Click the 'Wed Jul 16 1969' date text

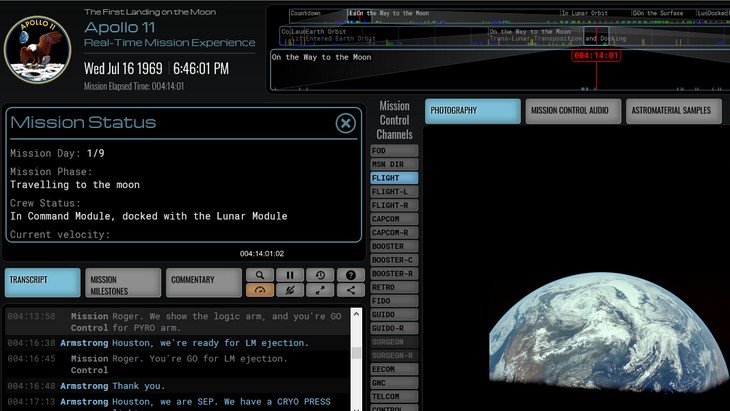(x=123, y=68)
